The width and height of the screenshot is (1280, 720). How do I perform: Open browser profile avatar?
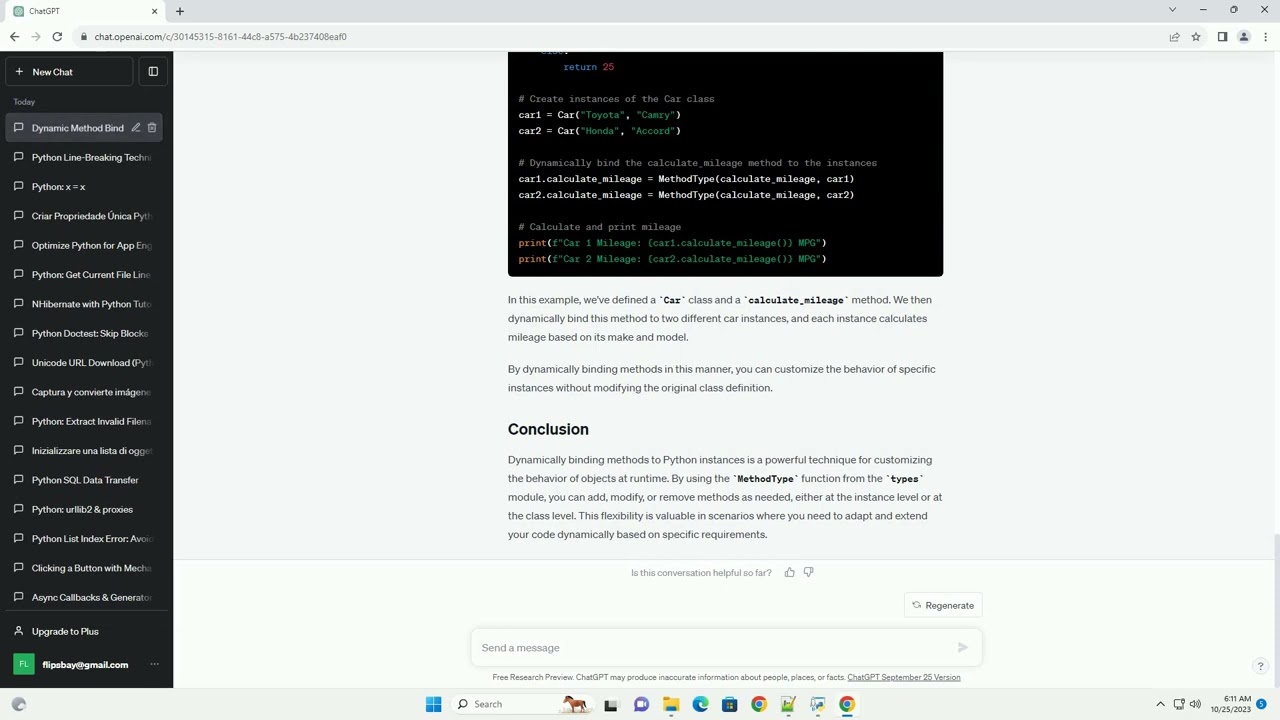pyautogui.click(x=1244, y=37)
